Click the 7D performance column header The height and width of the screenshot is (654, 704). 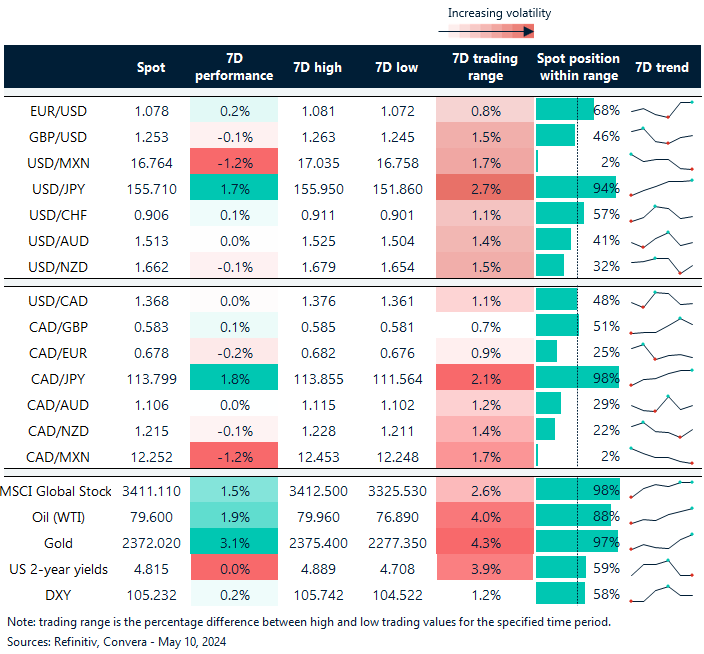[x=233, y=67]
